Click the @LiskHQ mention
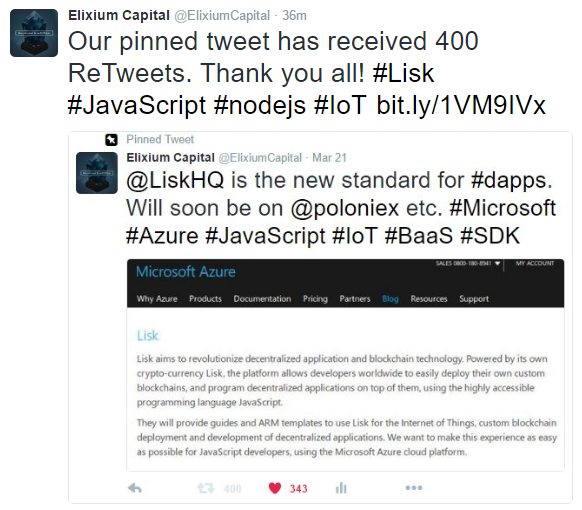 tap(175, 180)
